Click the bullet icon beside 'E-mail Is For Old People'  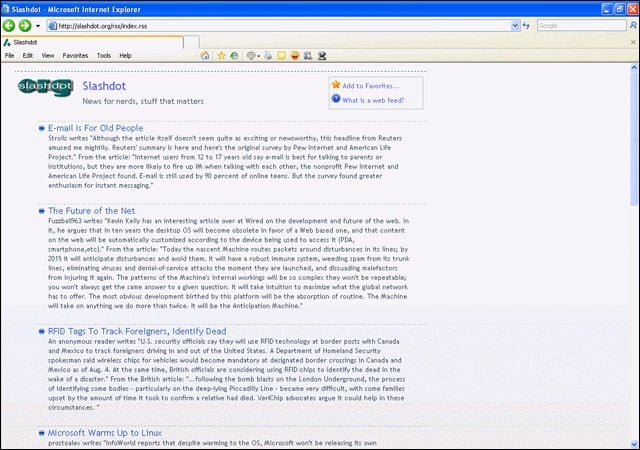coord(41,129)
